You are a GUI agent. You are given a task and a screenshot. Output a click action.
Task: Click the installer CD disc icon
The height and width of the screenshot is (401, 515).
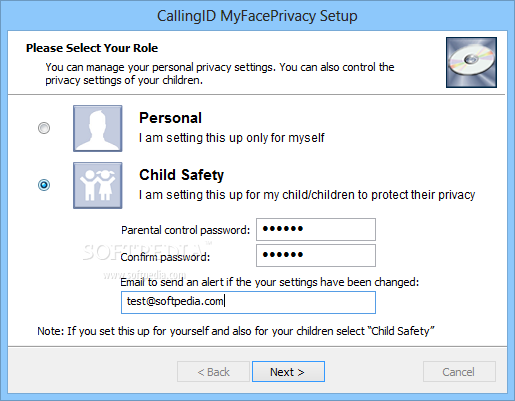point(471,62)
